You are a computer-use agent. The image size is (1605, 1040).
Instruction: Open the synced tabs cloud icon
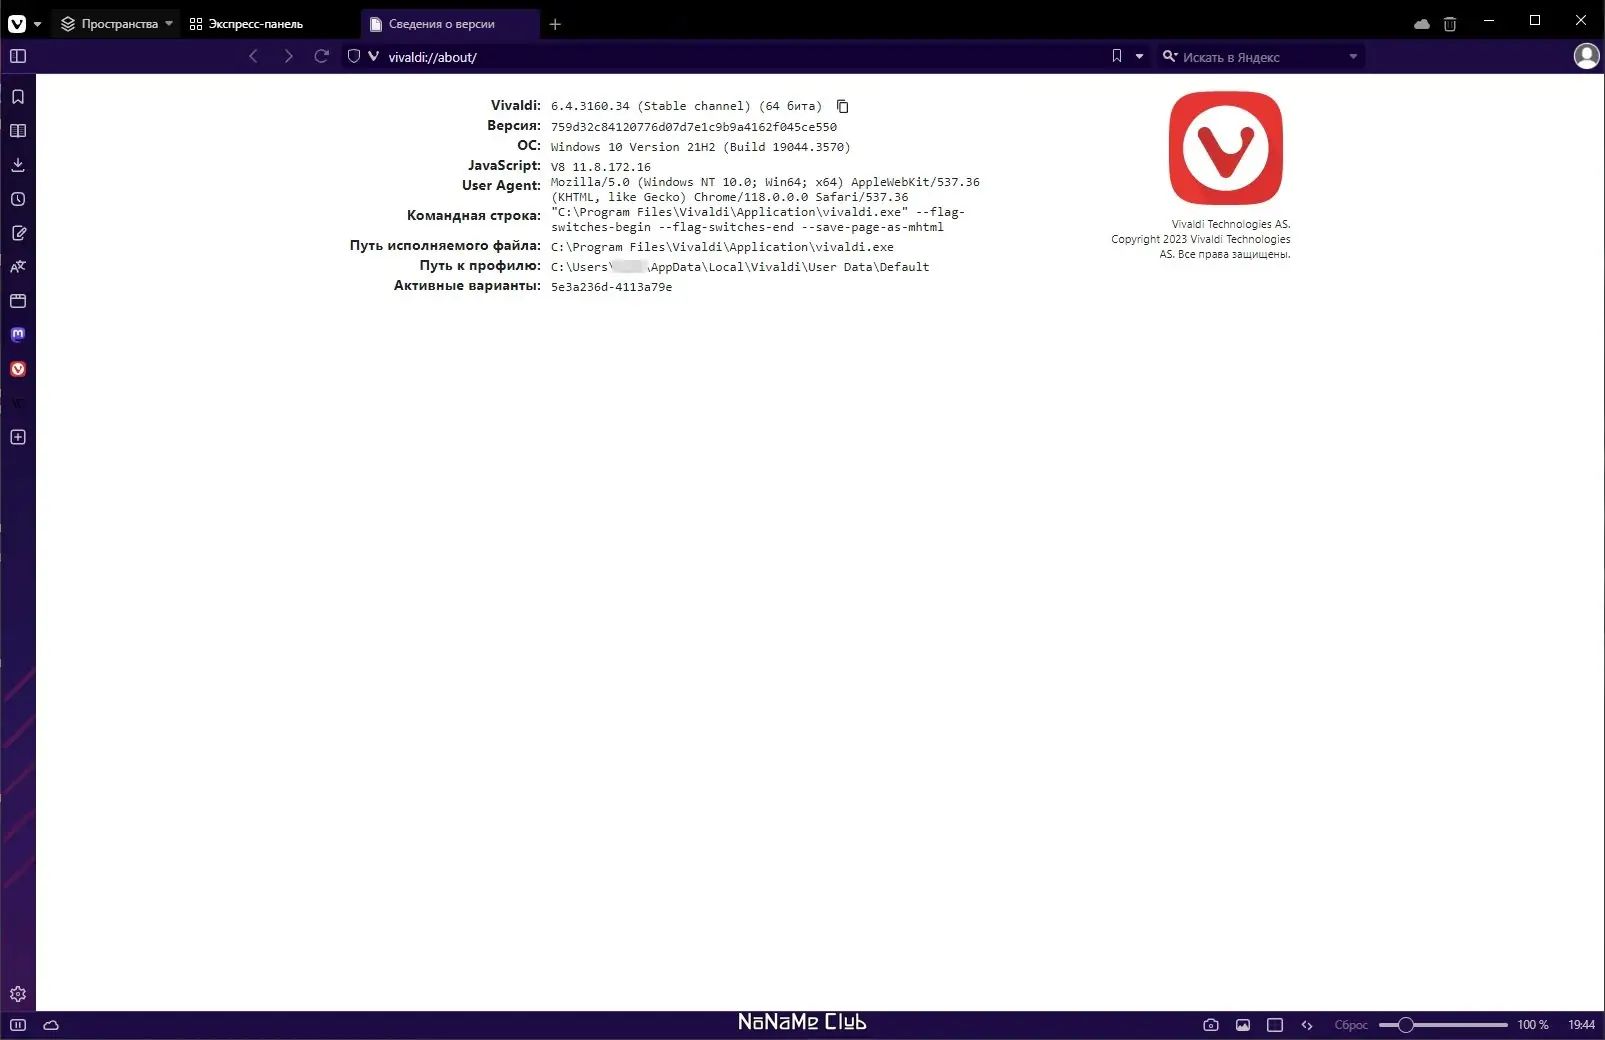click(x=1421, y=24)
